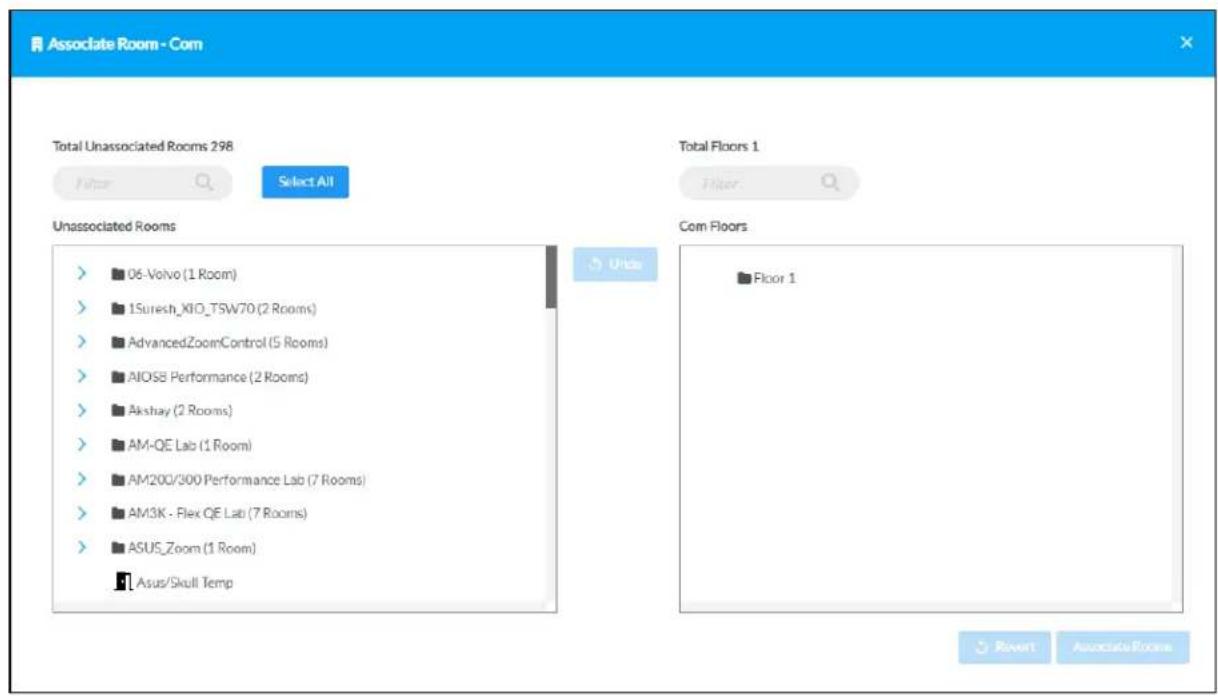
Task: Click the Akshay folder icon
Action: click(x=118, y=411)
